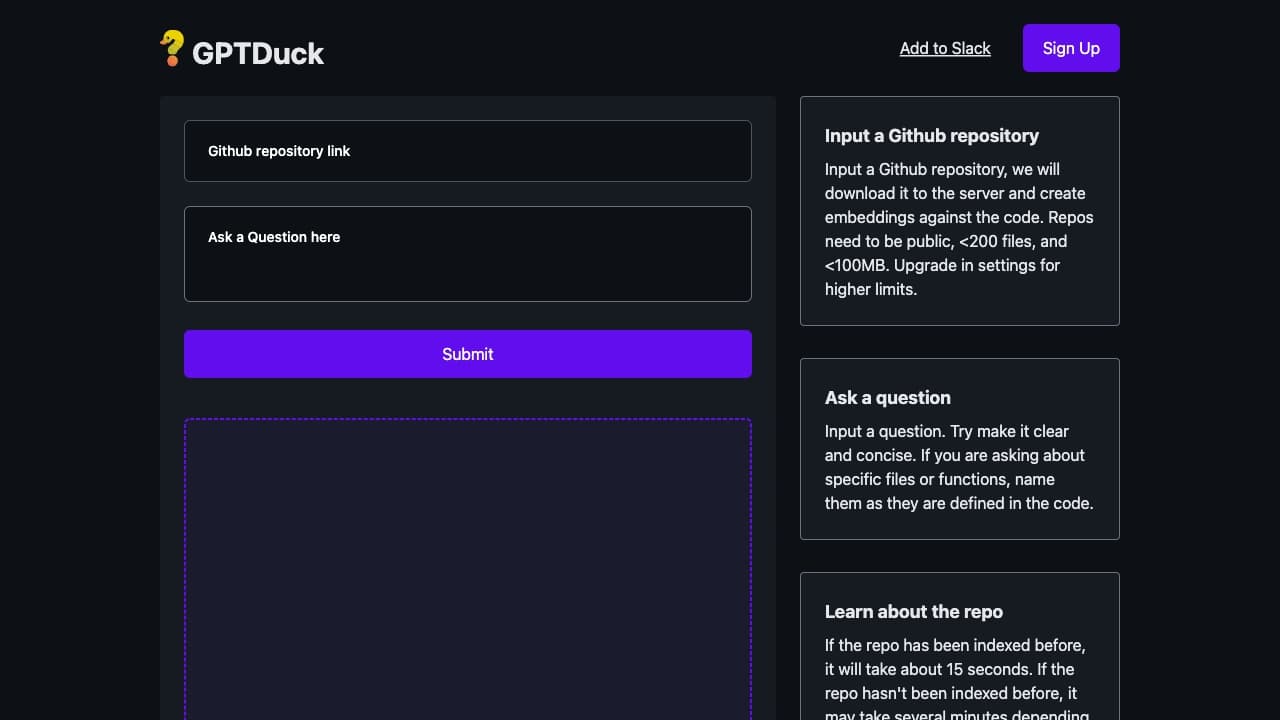Click the Ask a question heading text
The width and height of the screenshot is (1280, 720).
coord(887,397)
